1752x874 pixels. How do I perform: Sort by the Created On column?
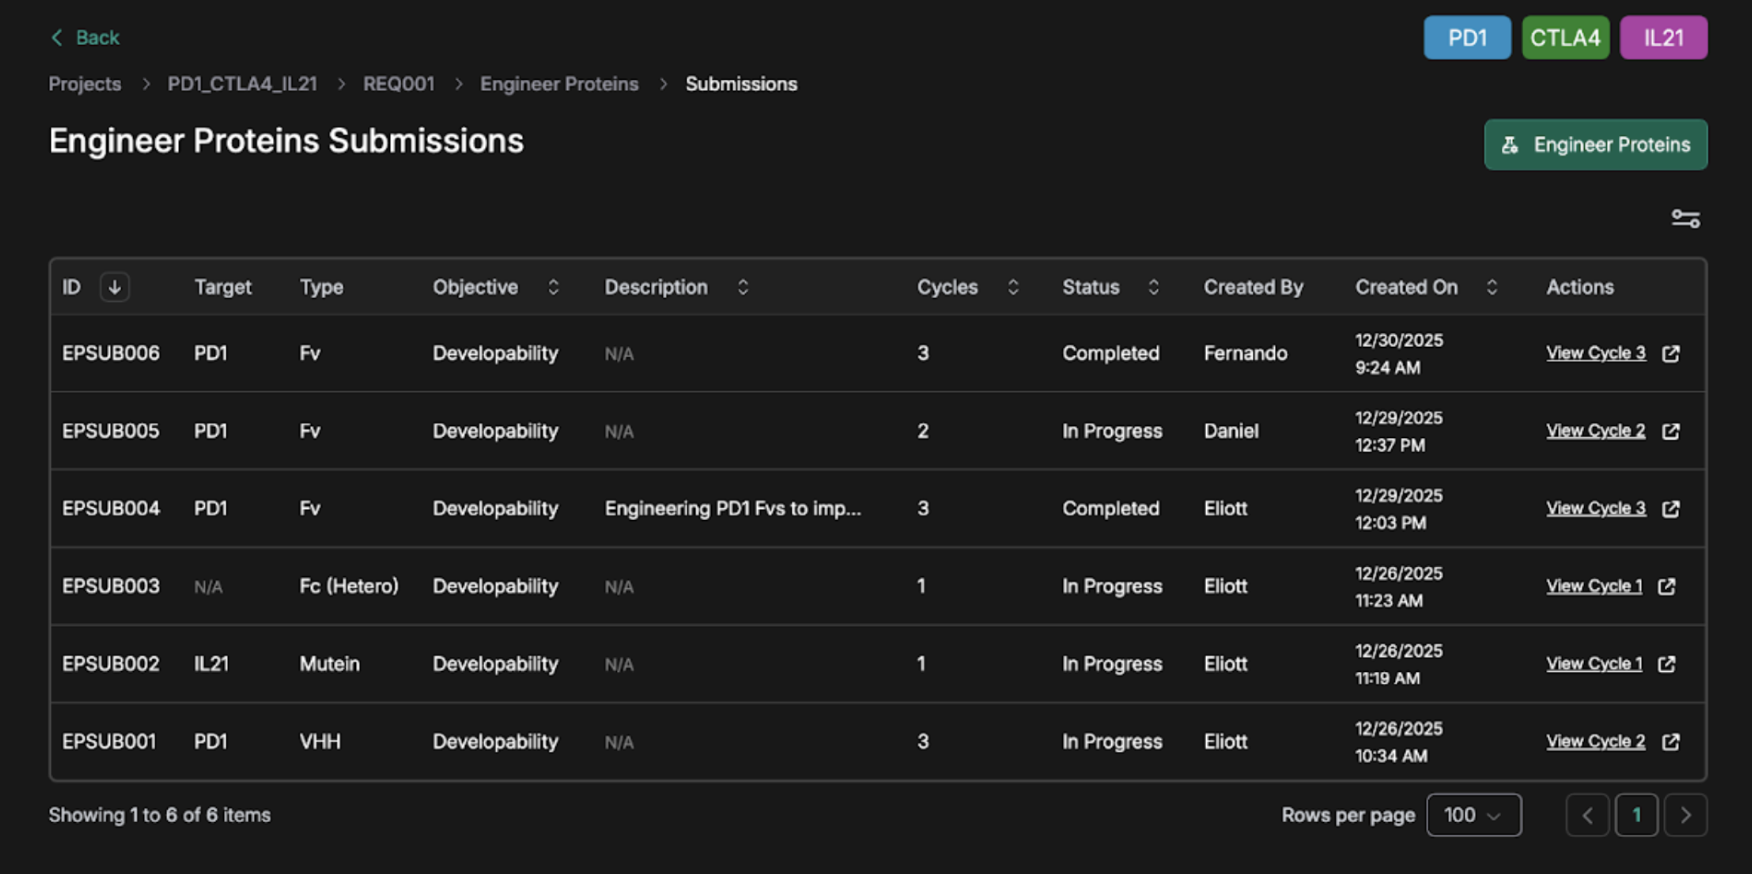pyautogui.click(x=1491, y=288)
